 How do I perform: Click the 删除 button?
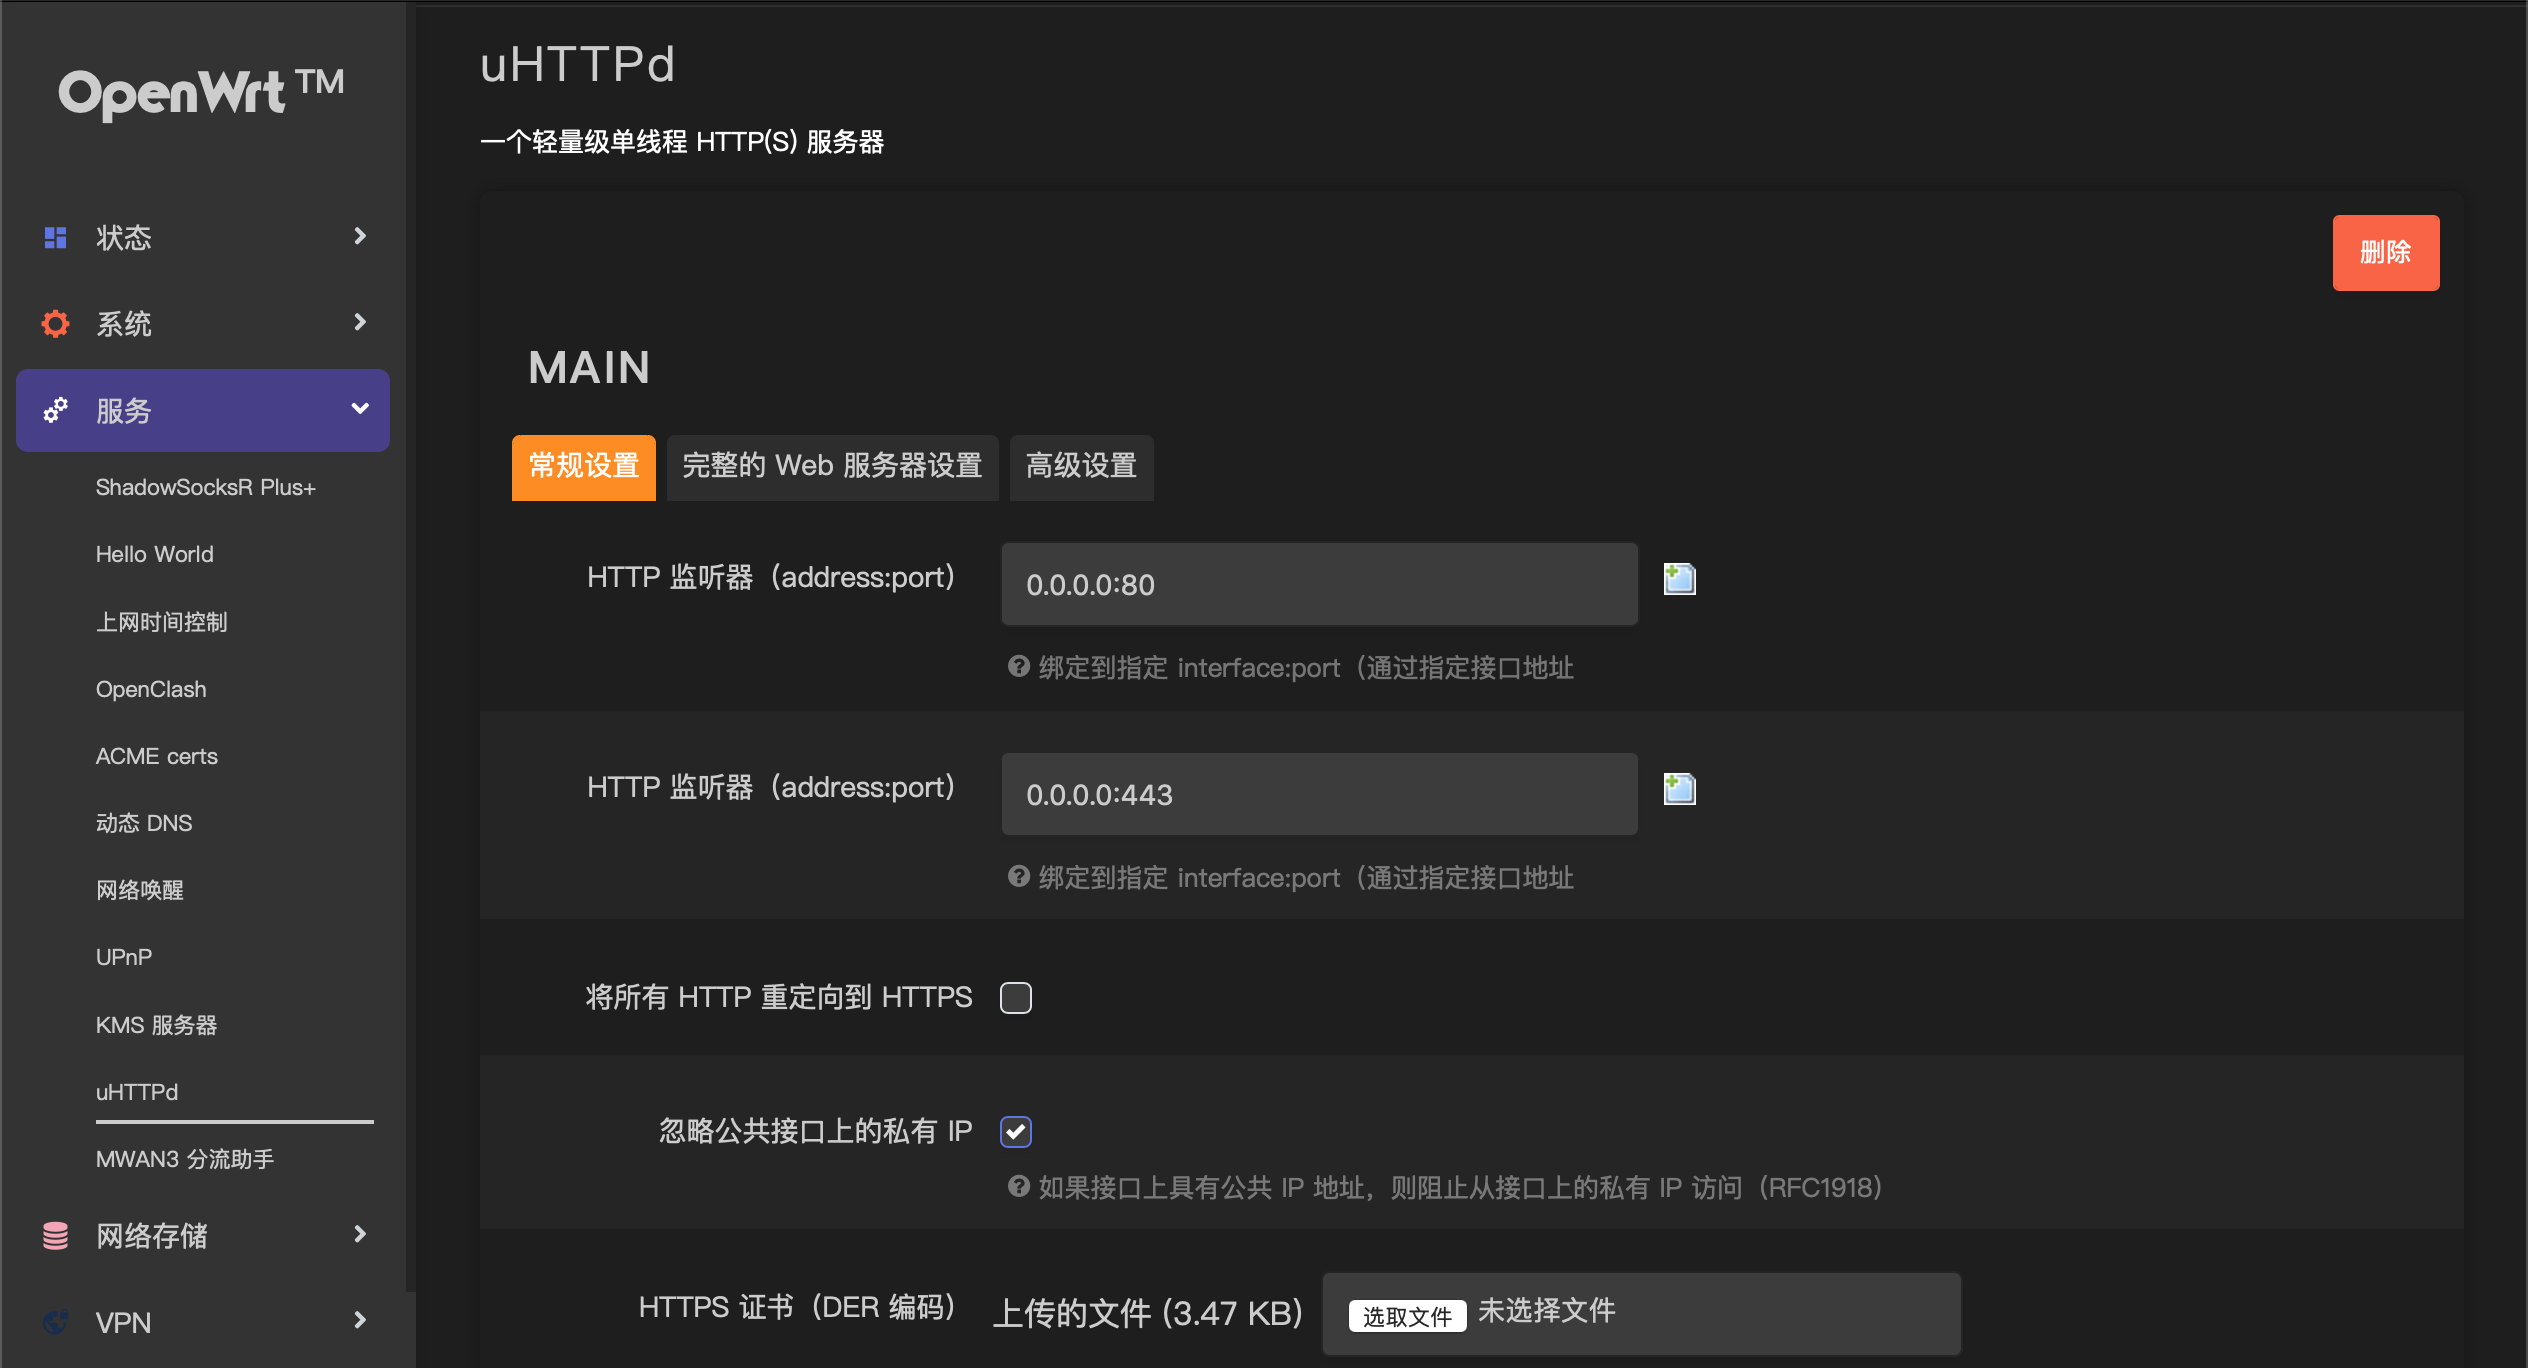2386,253
